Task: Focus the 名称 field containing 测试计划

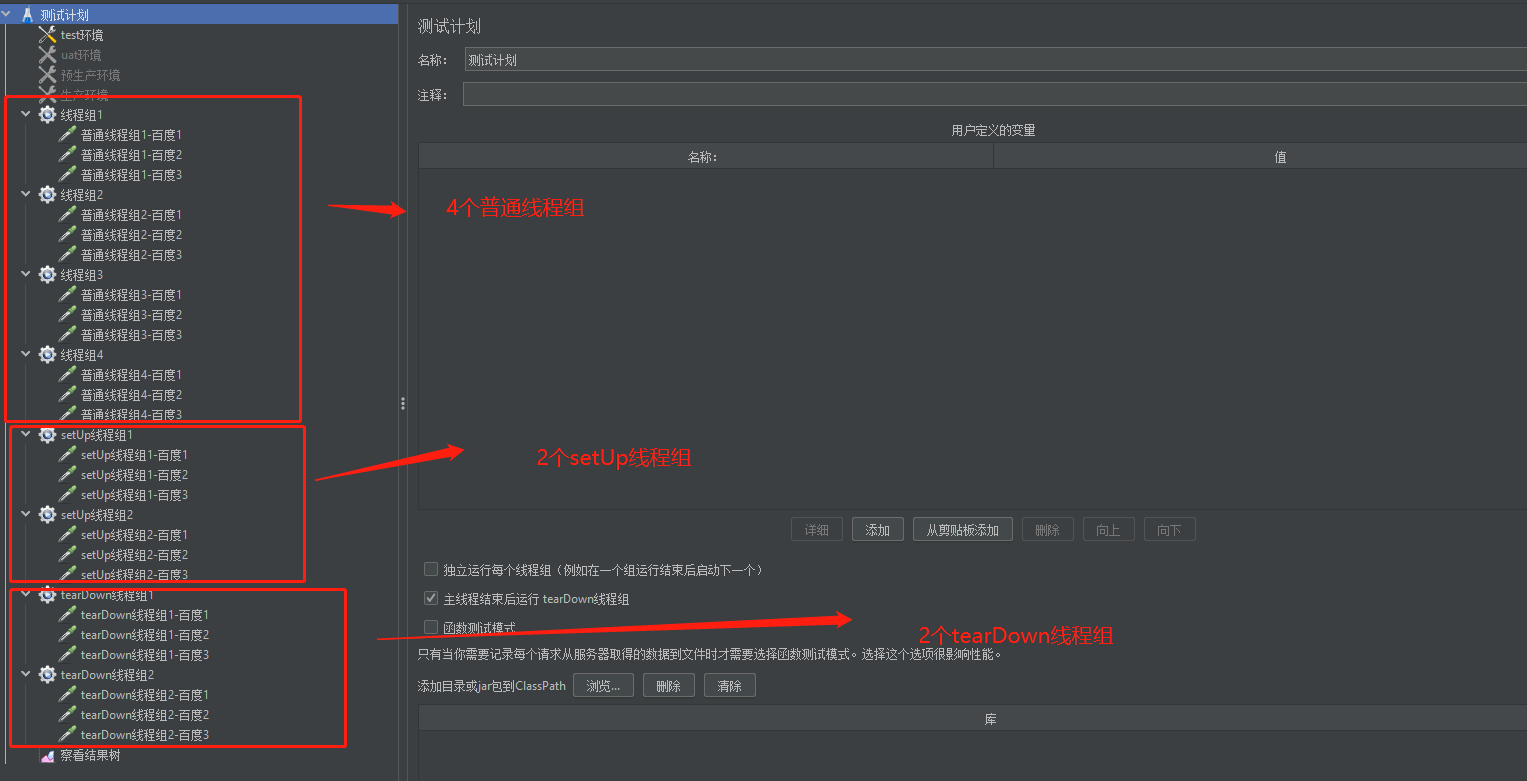Action: pyautogui.click(x=996, y=60)
